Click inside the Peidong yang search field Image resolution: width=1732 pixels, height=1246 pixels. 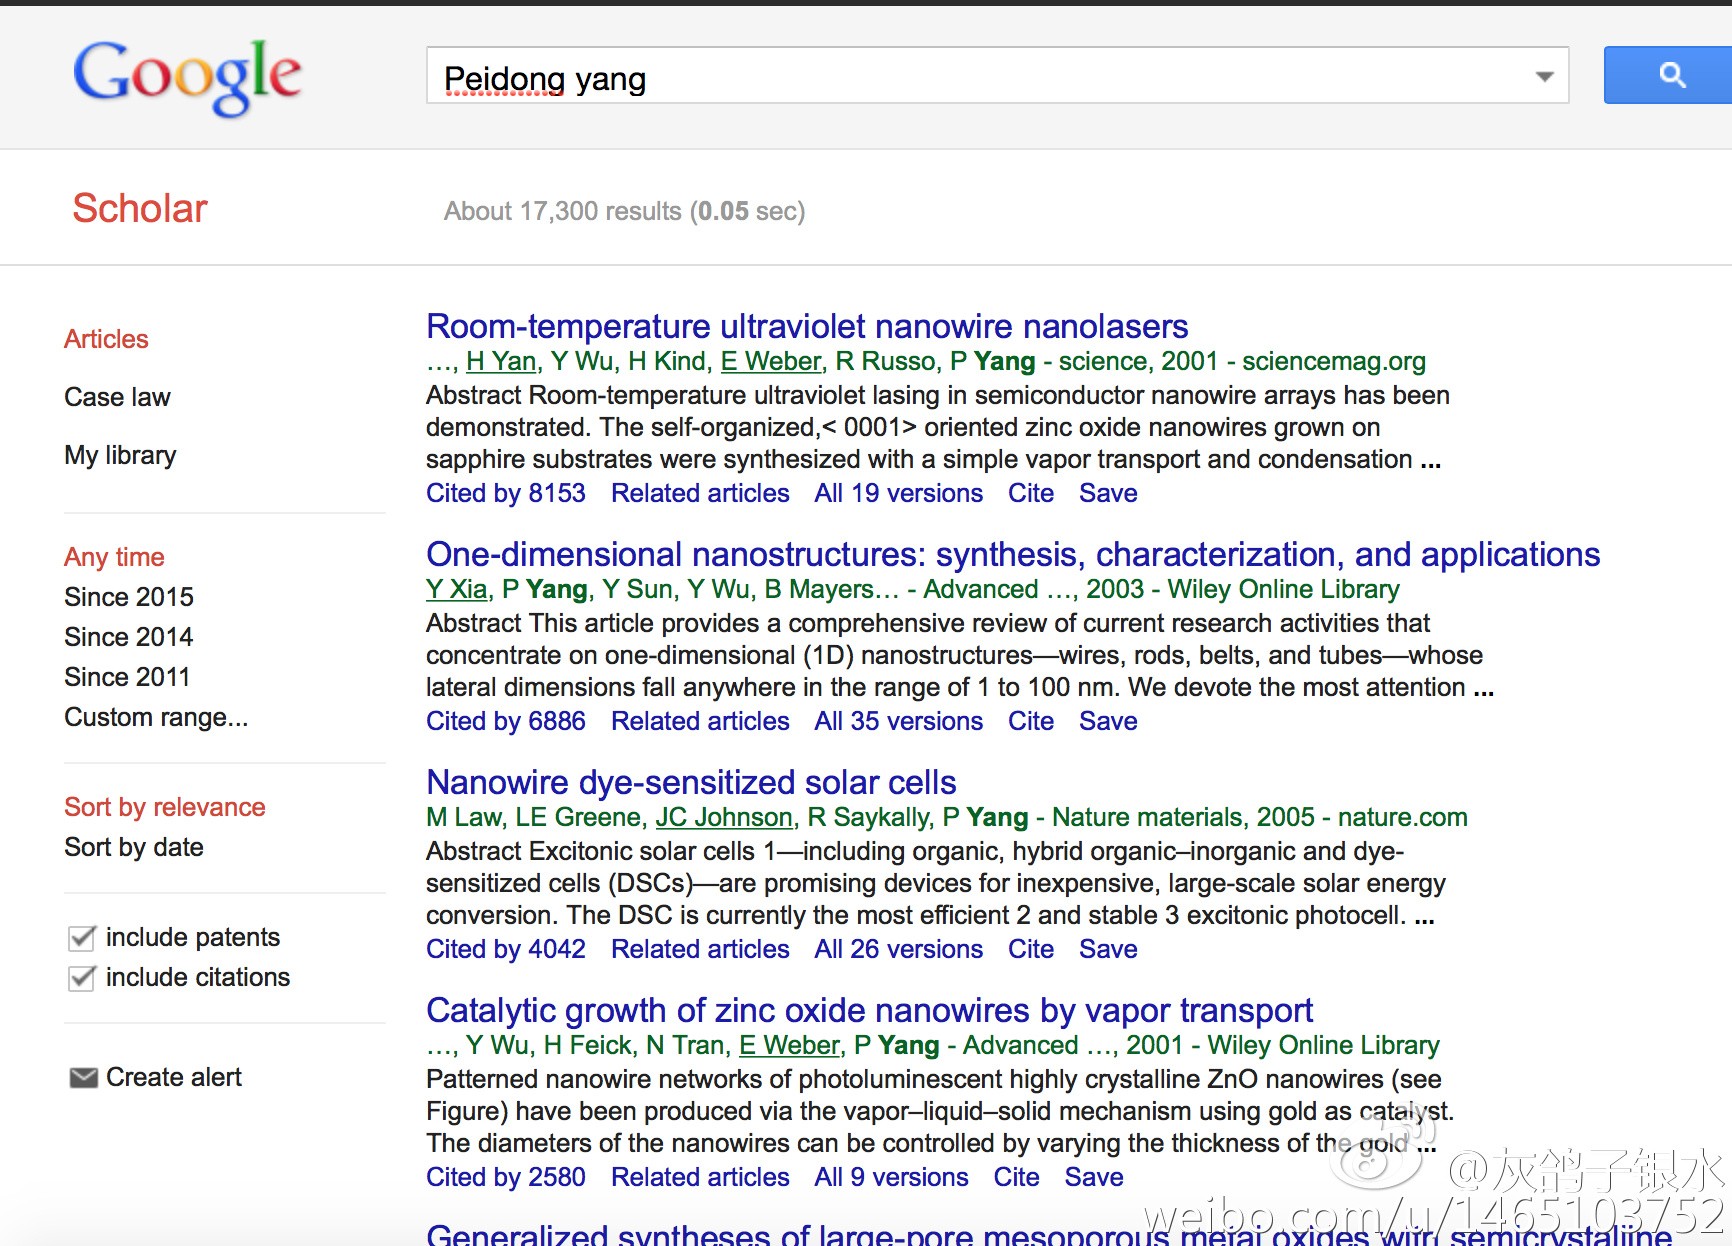[980, 76]
